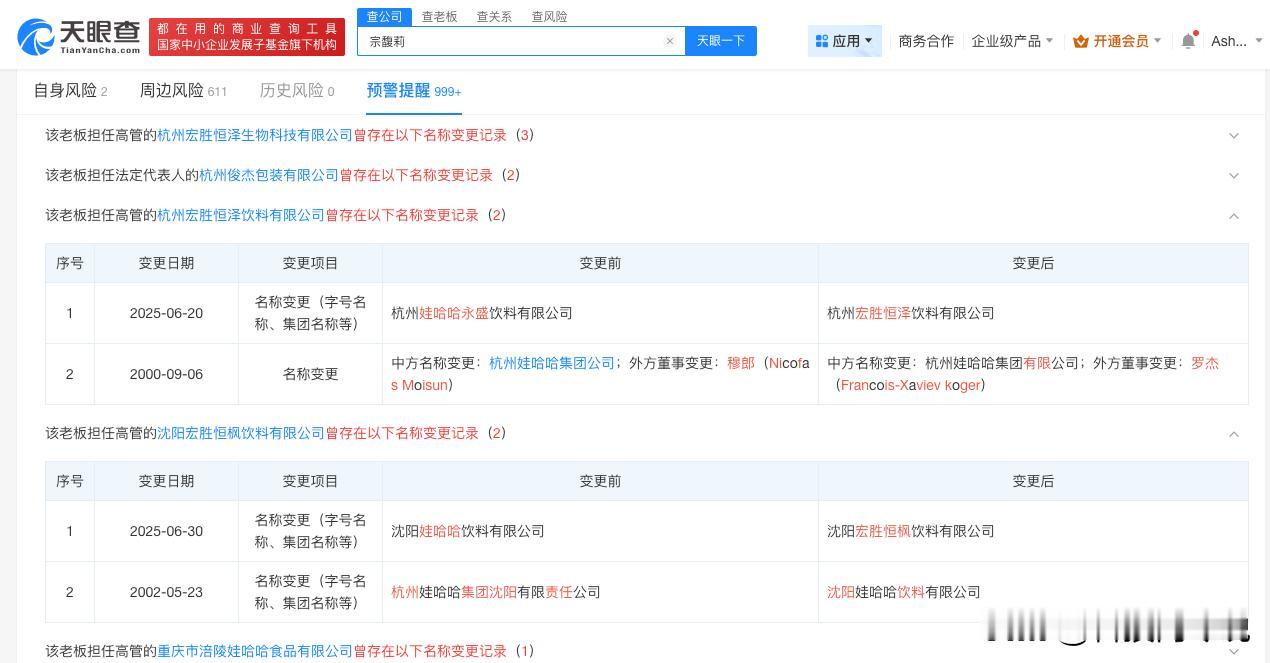Select the 查风险 search tab
This screenshot has height=663, width=1270.
[x=549, y=16]
